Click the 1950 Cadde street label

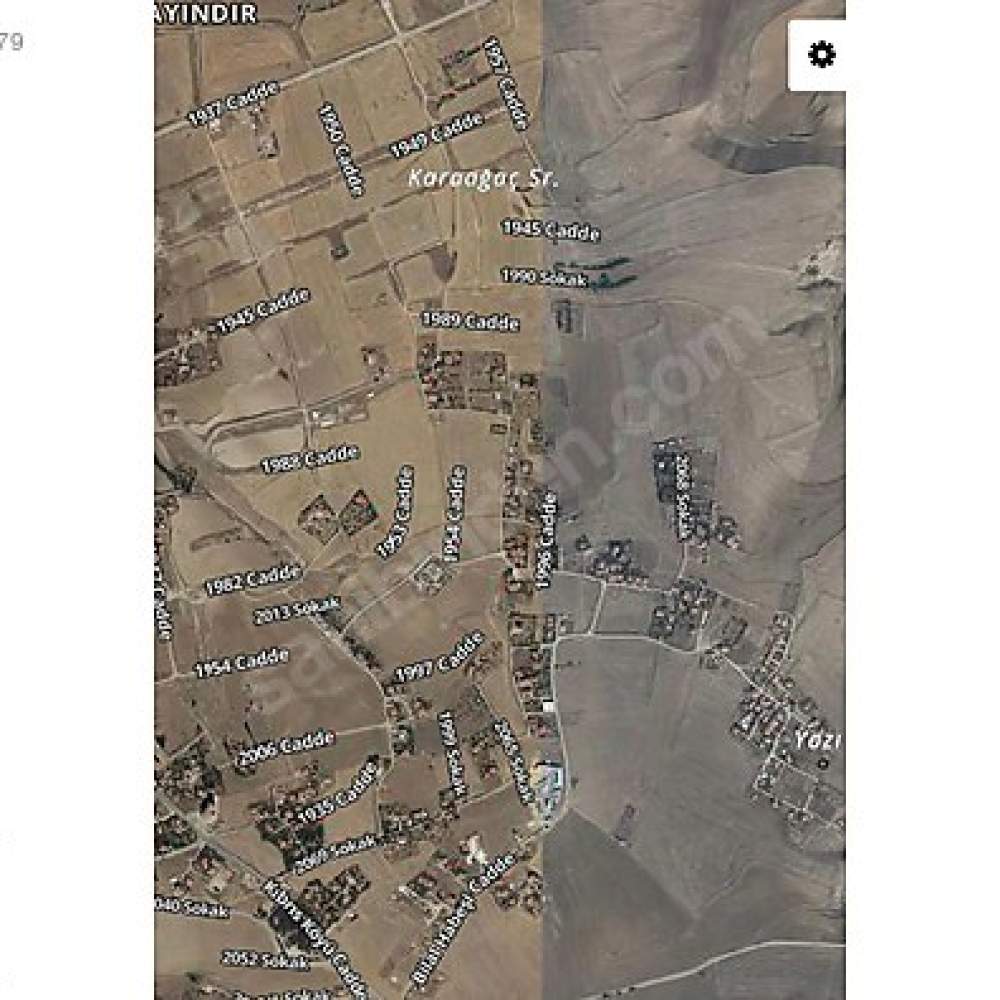(342, 150)
